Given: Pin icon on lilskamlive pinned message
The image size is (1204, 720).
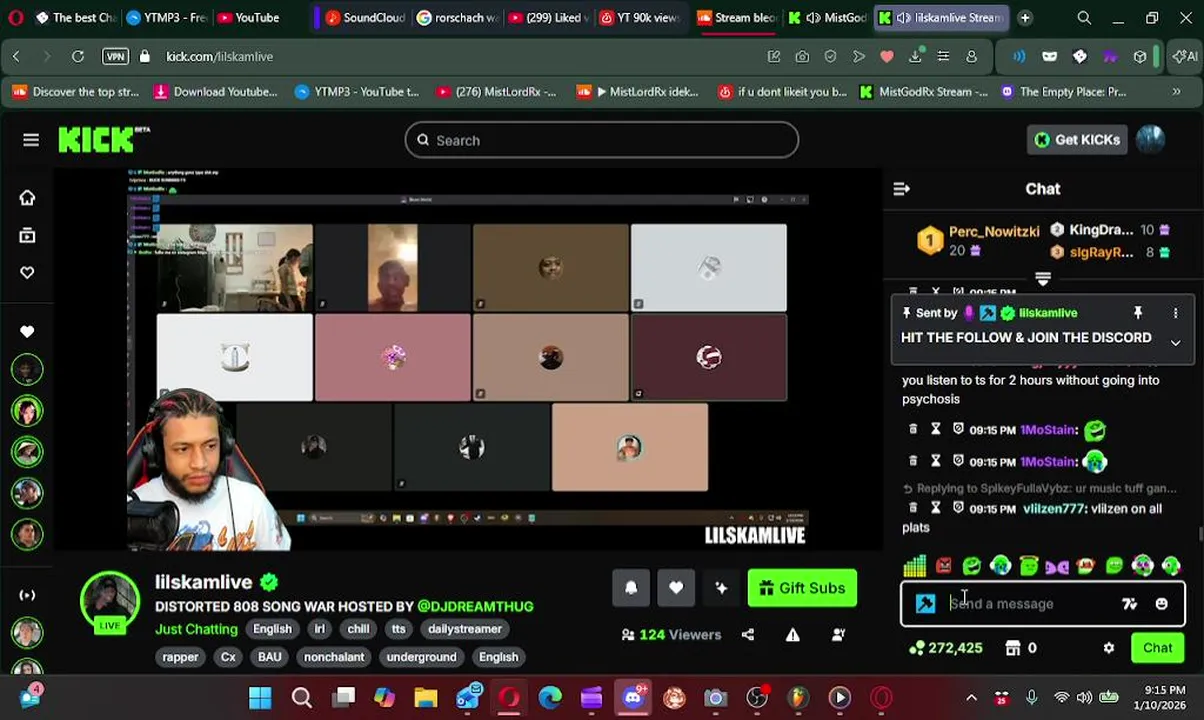Looking at the screenshot, I should coord(1137,313).
